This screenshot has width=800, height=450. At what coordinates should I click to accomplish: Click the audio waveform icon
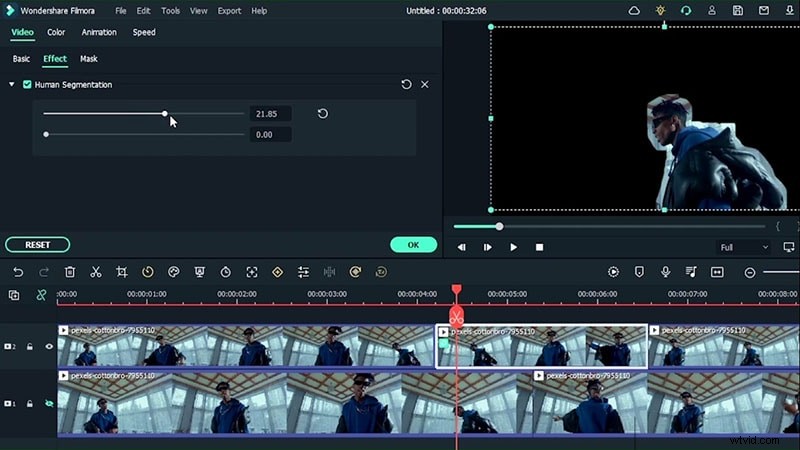tap(330, 272)
